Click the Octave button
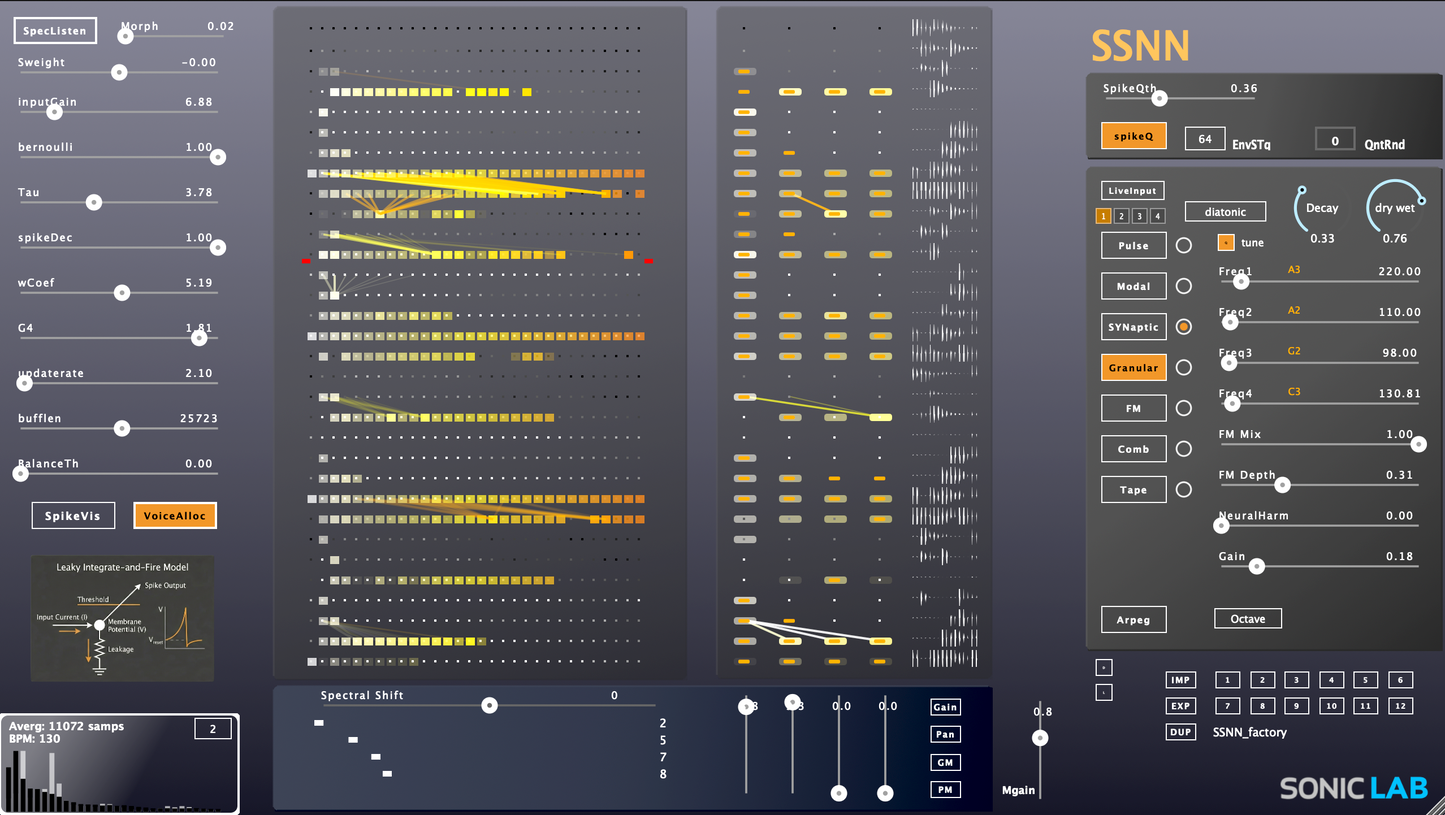This screenshot has width=1445, height=815. [x=1248, y=619]
